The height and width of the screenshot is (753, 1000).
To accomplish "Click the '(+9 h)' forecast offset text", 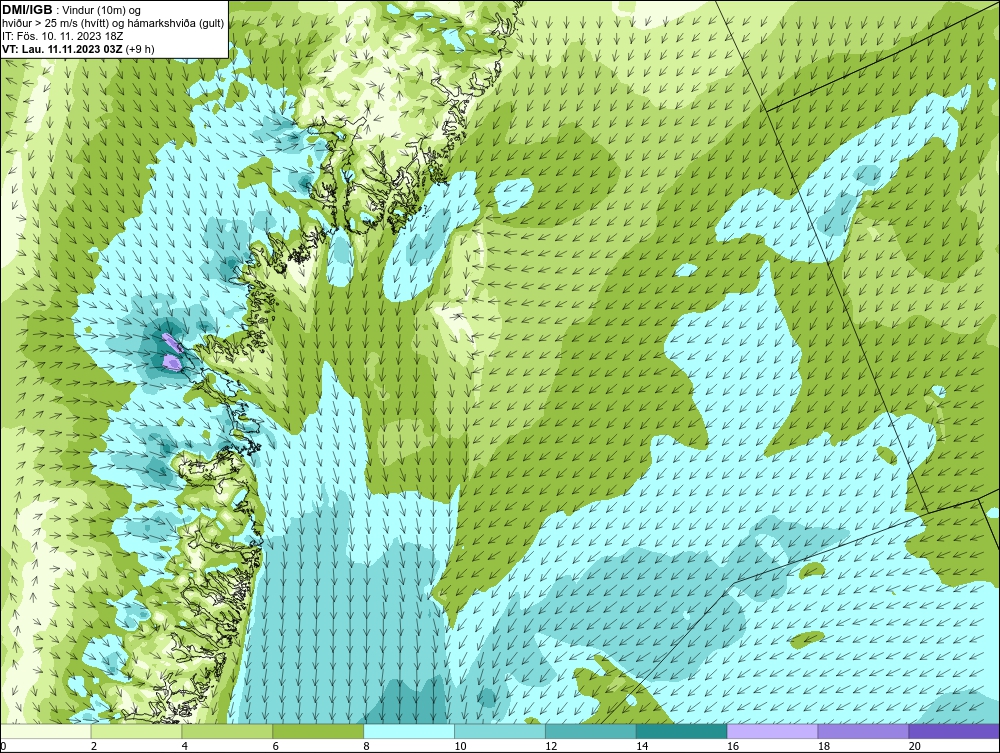I will pyautogui.click(x=140, y=49).
